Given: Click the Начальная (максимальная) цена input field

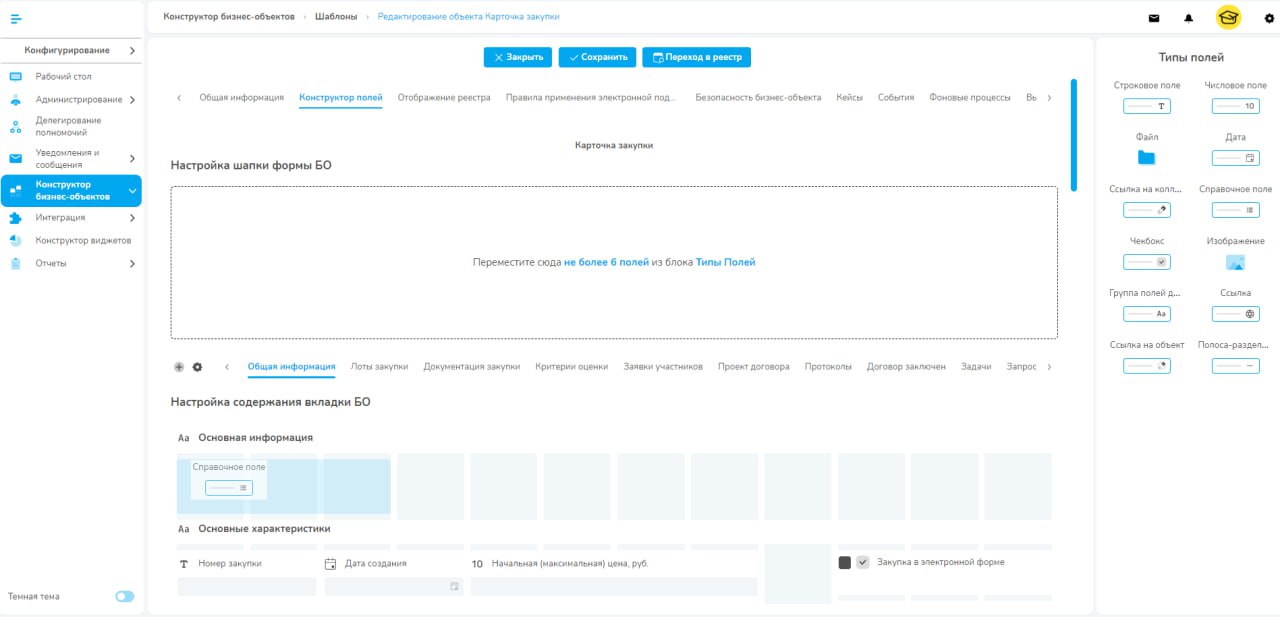Looking at the screenshot, I should 614,587.
